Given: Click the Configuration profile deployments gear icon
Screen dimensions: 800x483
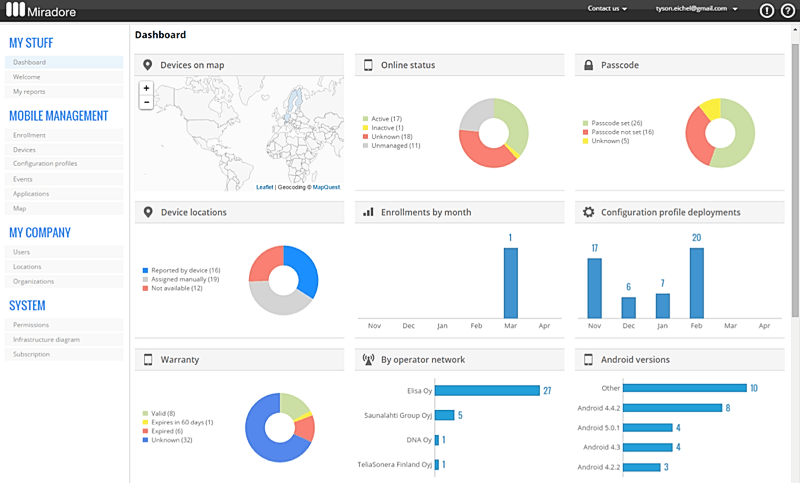Looking at the screenshot, I should click(589, 212).
